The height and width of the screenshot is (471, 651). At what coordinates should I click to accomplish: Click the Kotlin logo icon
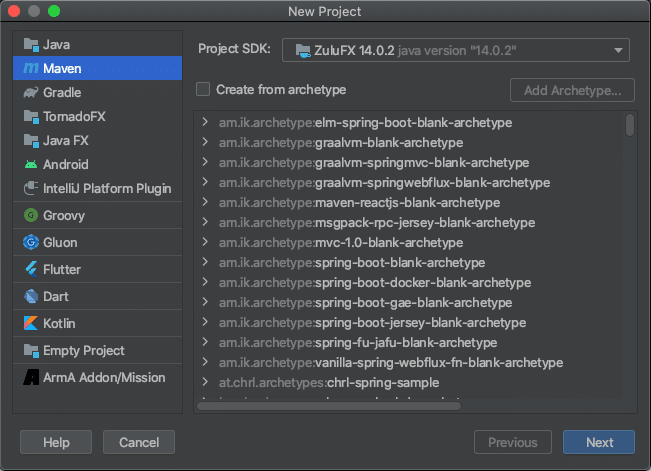pos(31,323)
